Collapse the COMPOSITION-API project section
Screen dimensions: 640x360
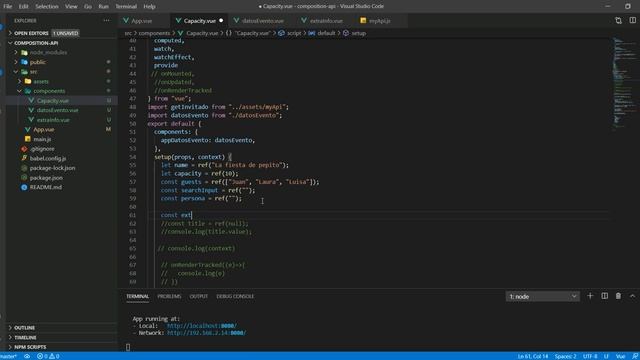[x=36, y=43]
